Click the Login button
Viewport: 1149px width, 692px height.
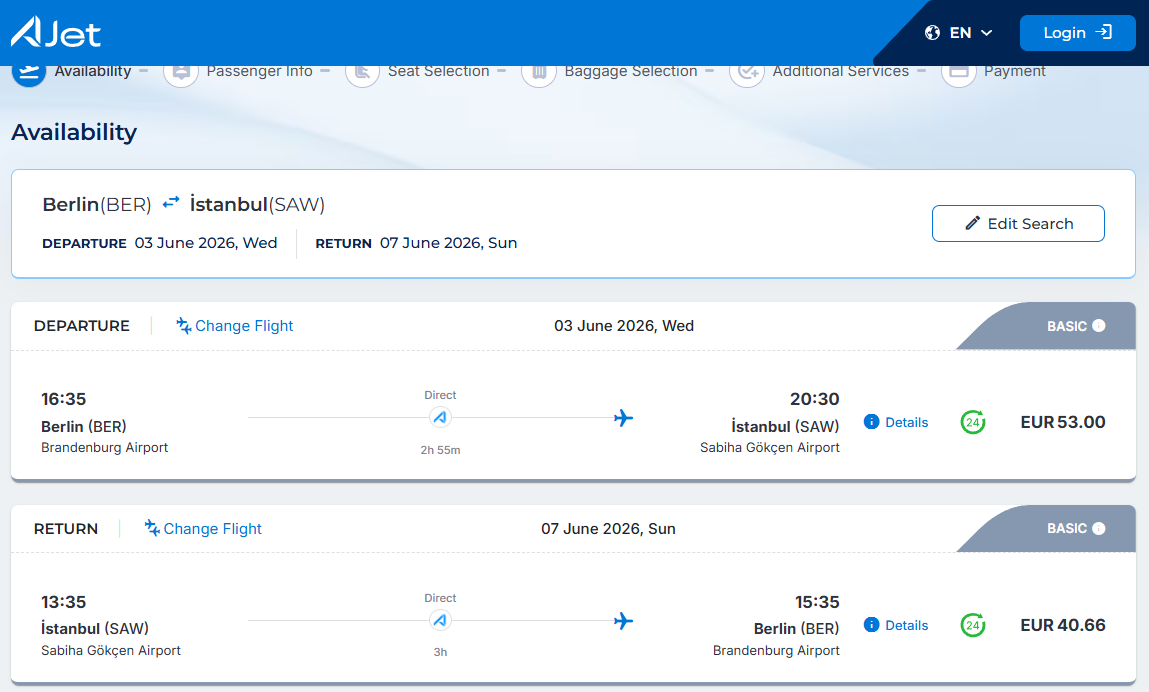click(x=1077, y=33)
